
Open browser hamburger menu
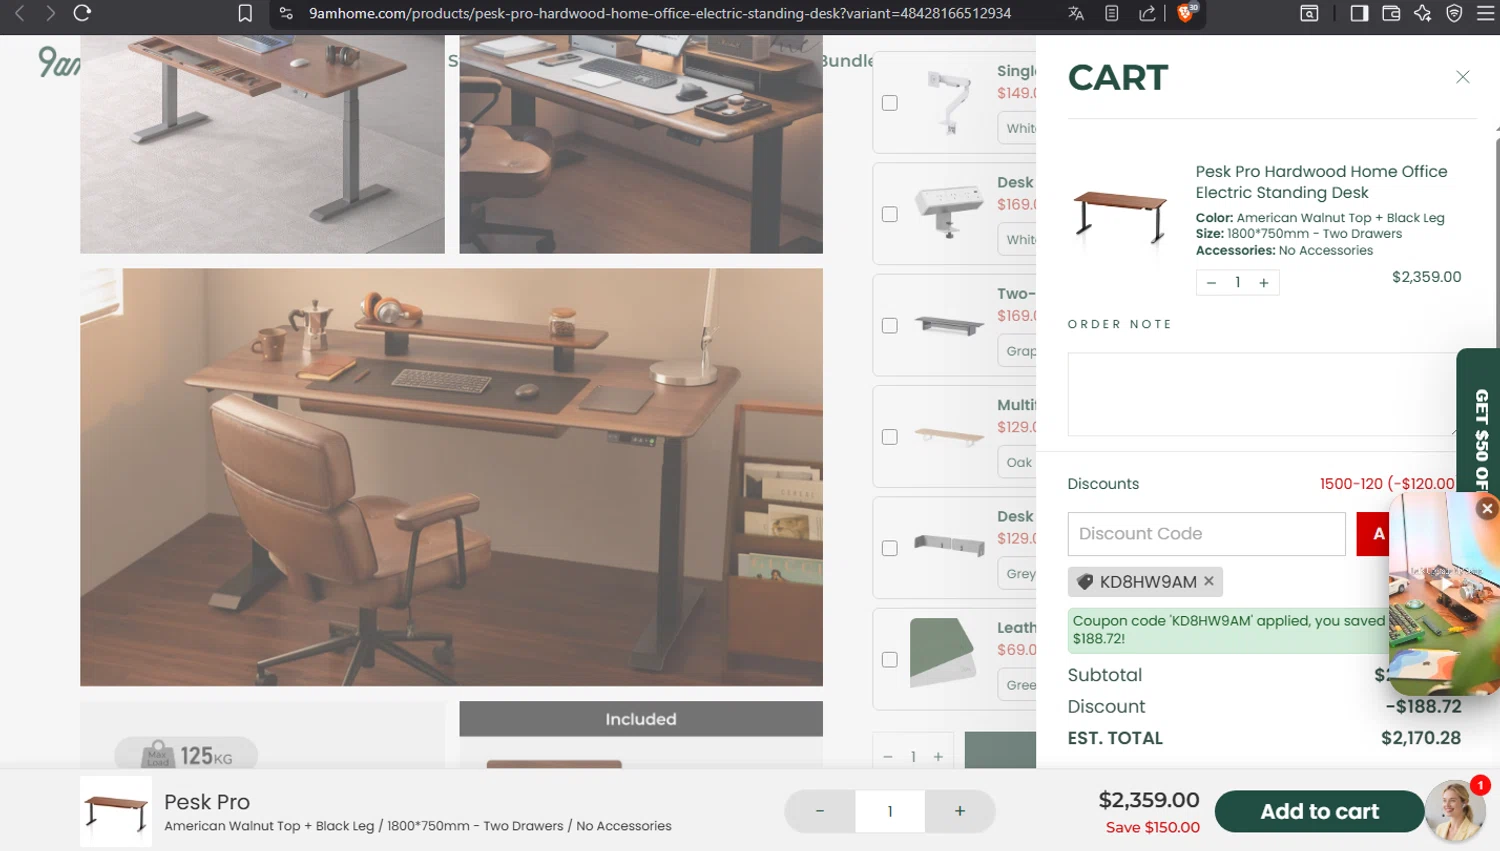point(1486,13)
